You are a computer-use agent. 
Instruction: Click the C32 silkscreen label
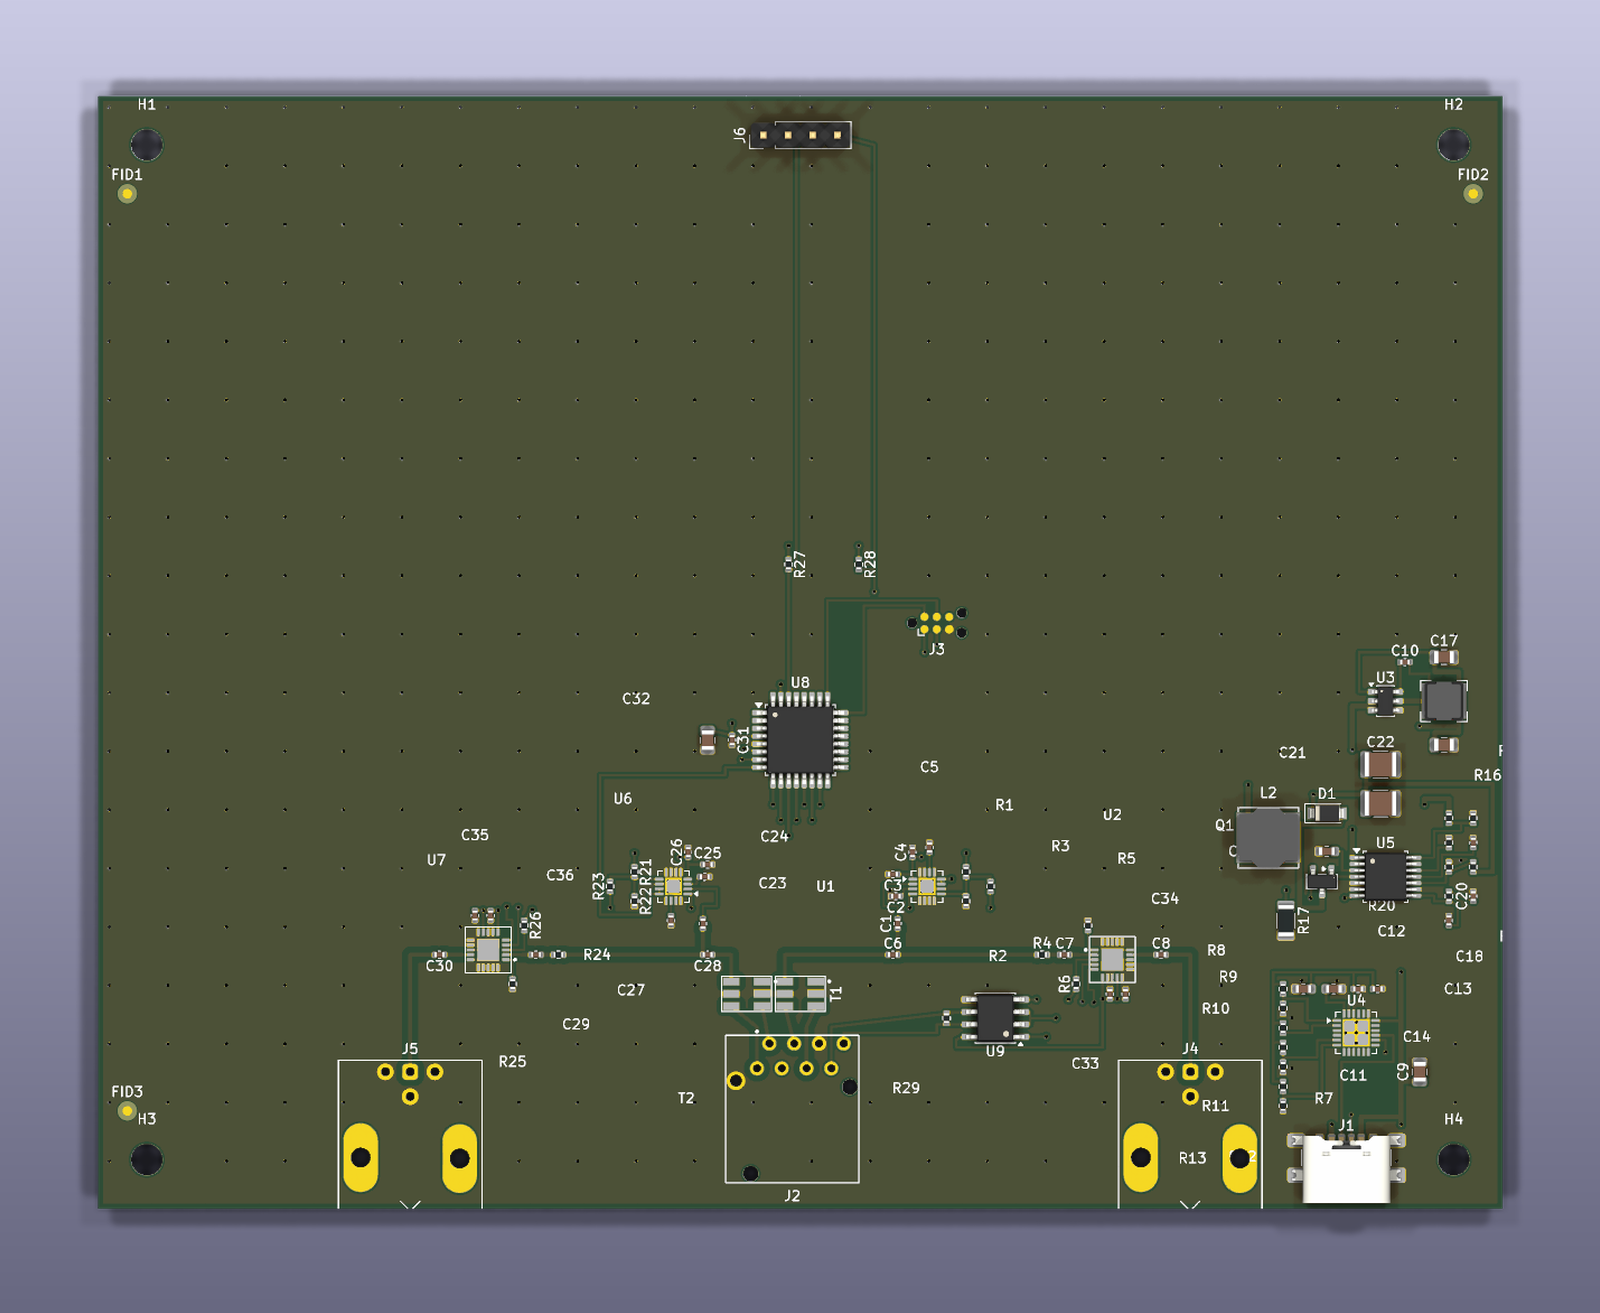point(636,699)
